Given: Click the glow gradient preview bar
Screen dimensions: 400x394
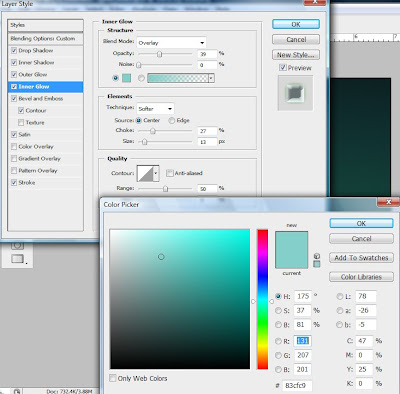Looking at the screenshot, I should click(x=178, y=78).
